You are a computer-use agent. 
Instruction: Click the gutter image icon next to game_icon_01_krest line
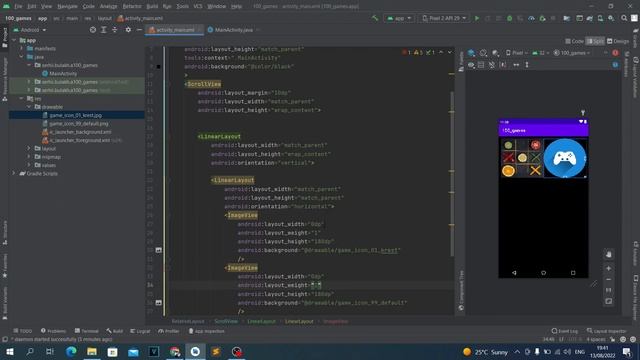pyautogui.click(x=158, y=250)
